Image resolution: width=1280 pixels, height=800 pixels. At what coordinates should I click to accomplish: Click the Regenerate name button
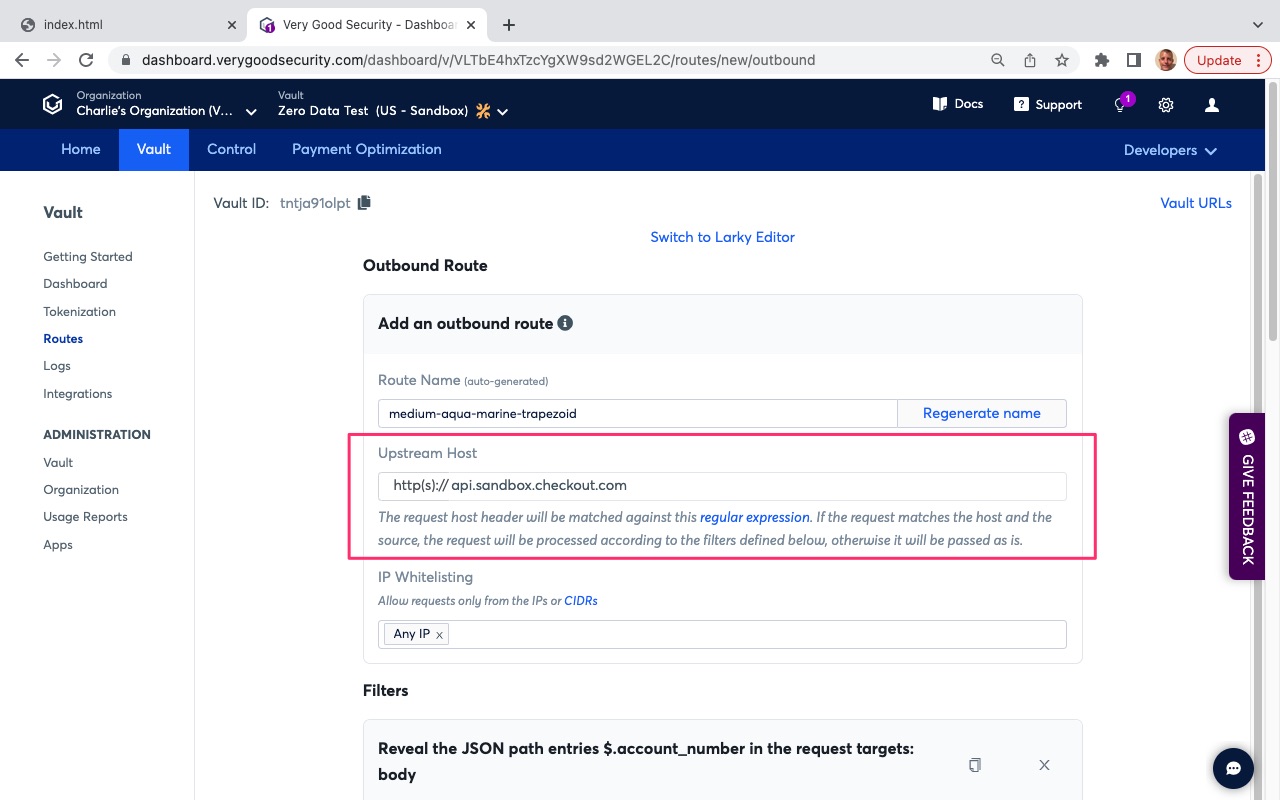coord(982,413)
